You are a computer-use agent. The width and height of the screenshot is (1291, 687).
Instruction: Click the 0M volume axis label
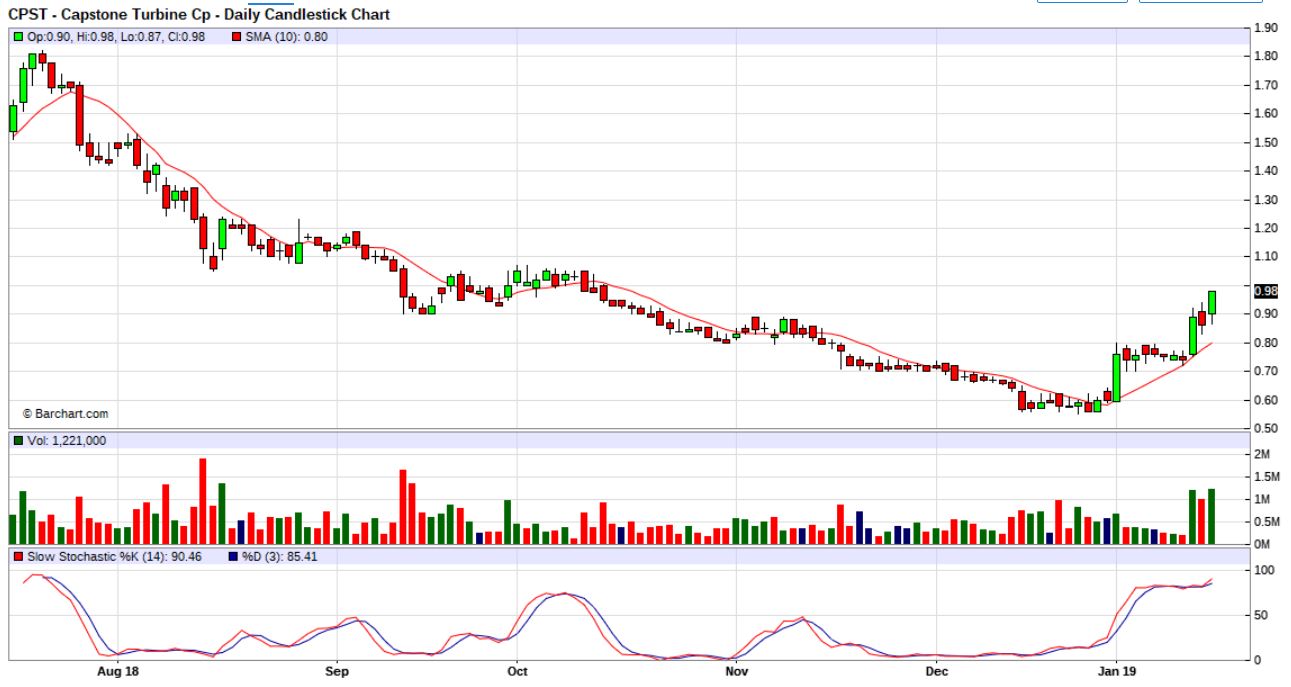point(1263,545)
